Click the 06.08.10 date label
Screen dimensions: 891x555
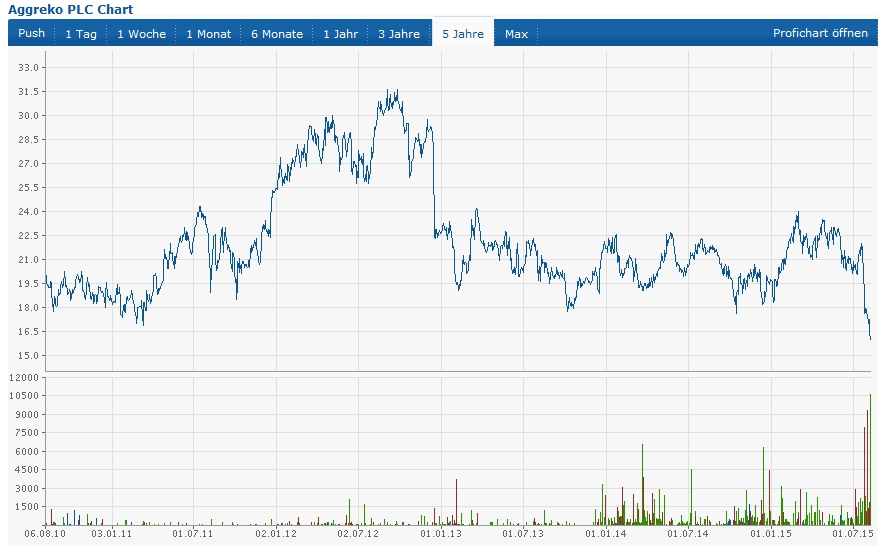point(45,534)
